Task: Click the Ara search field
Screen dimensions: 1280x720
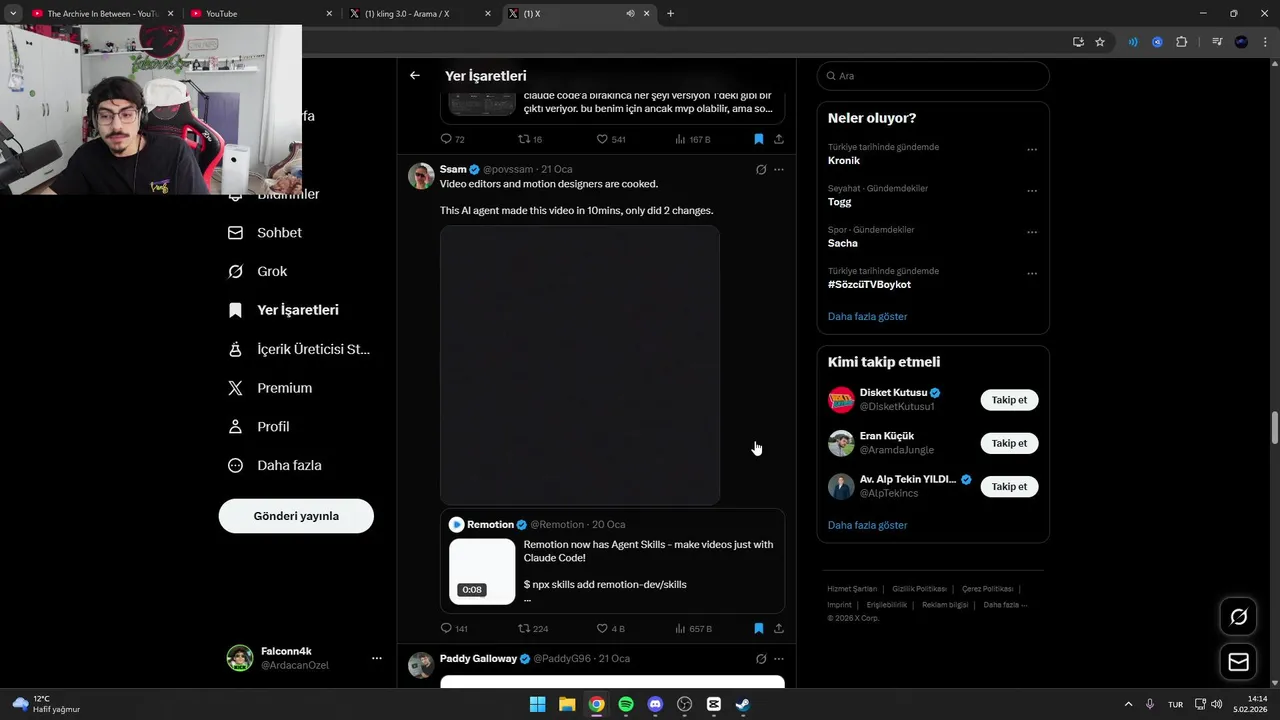Action: point(933,76)
